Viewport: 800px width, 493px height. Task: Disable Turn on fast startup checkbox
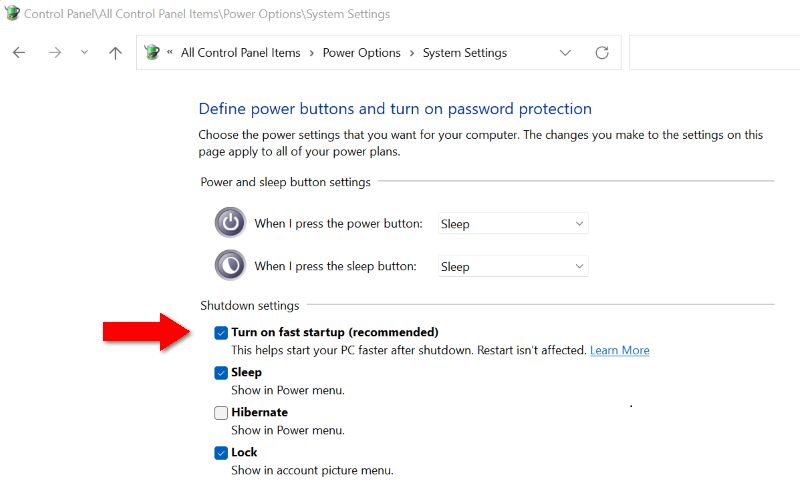pyautogui.click(x=221, y=333)
